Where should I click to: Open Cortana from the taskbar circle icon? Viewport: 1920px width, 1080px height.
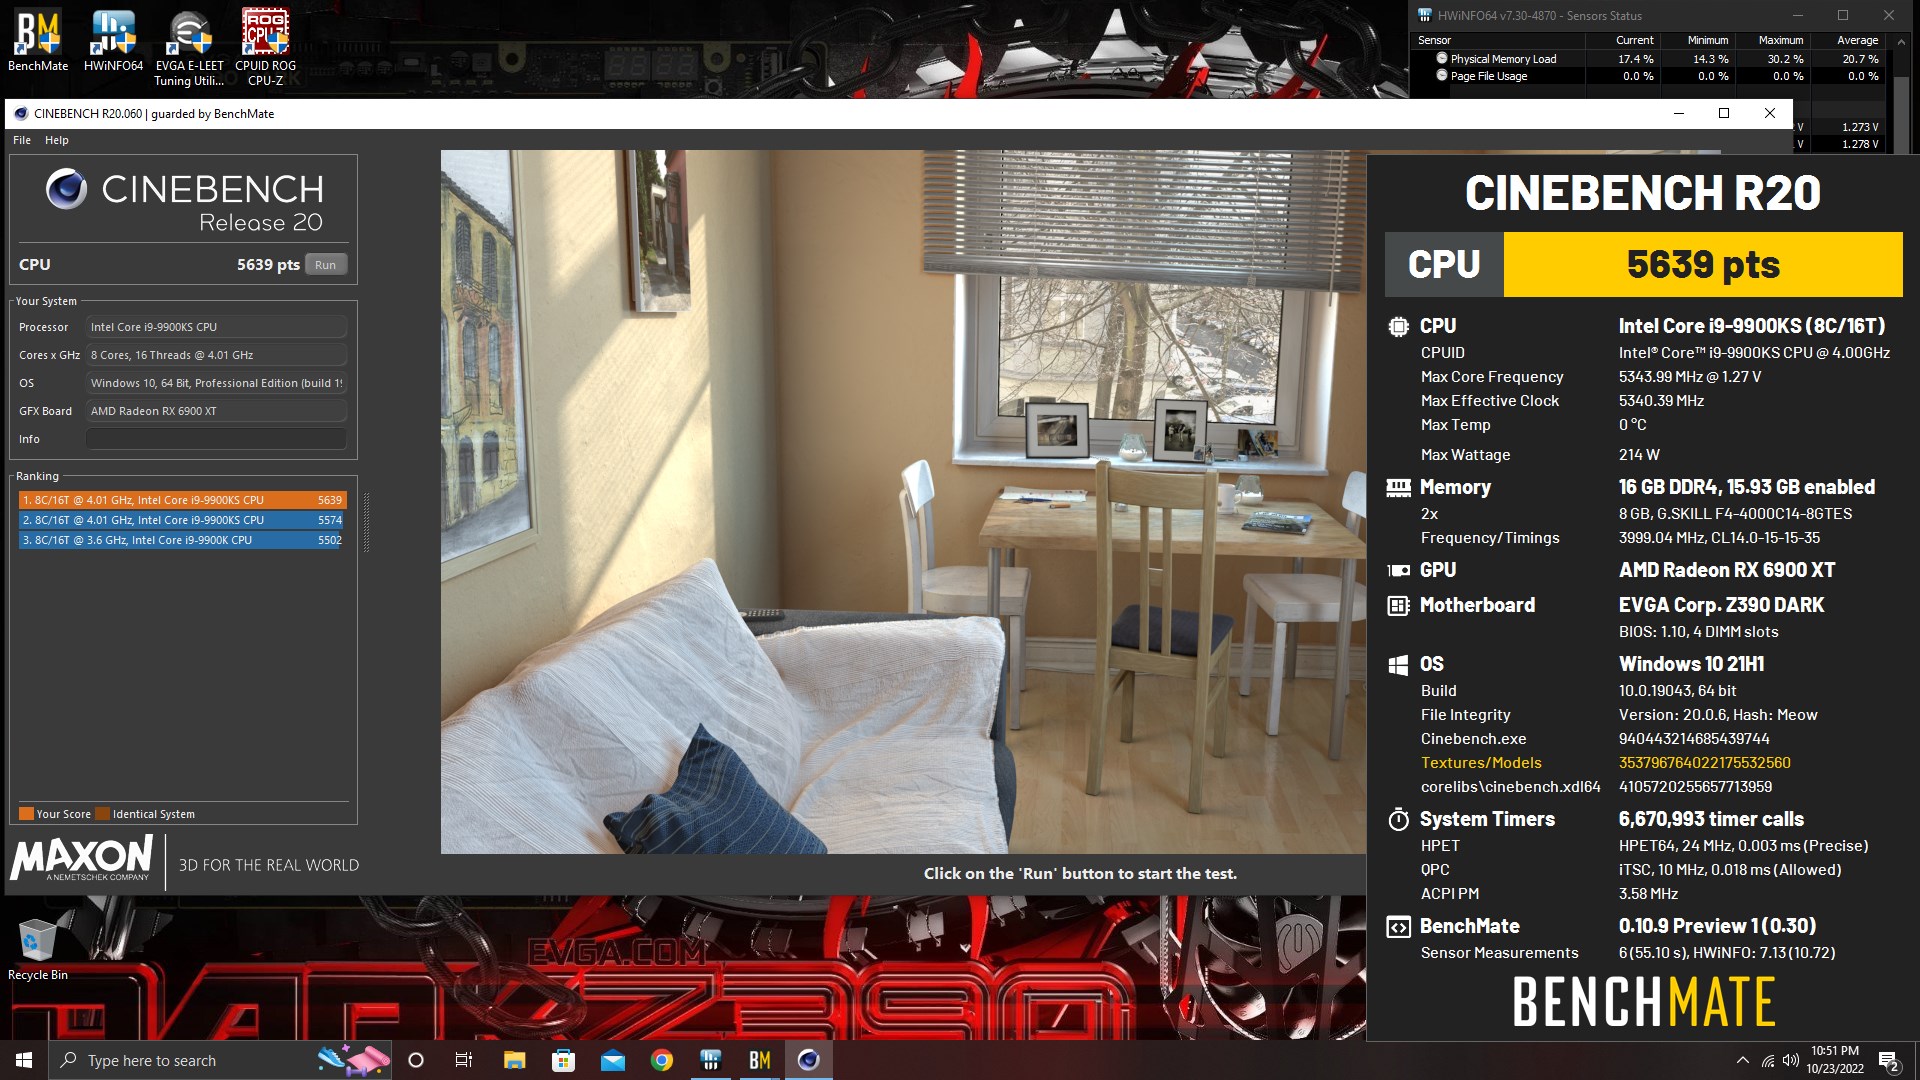[x=416, y=1060]
